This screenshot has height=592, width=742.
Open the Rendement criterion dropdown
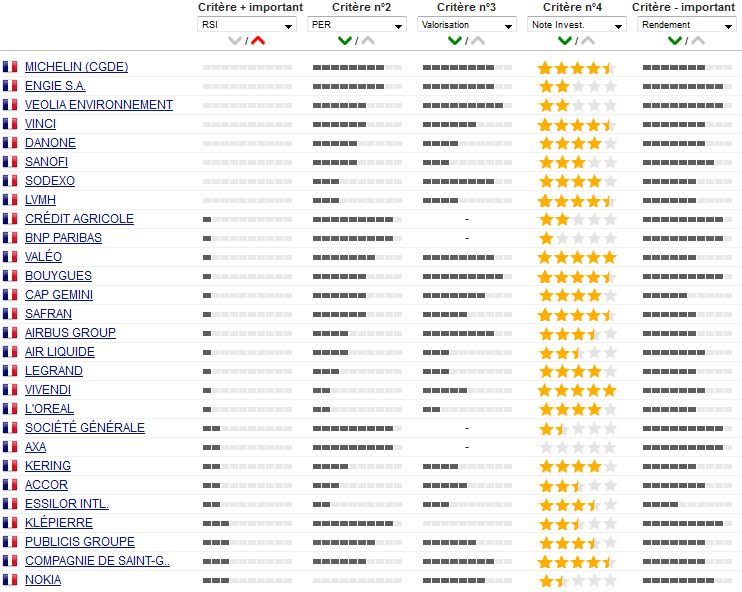pyautogui.click(x=686, y=25)
